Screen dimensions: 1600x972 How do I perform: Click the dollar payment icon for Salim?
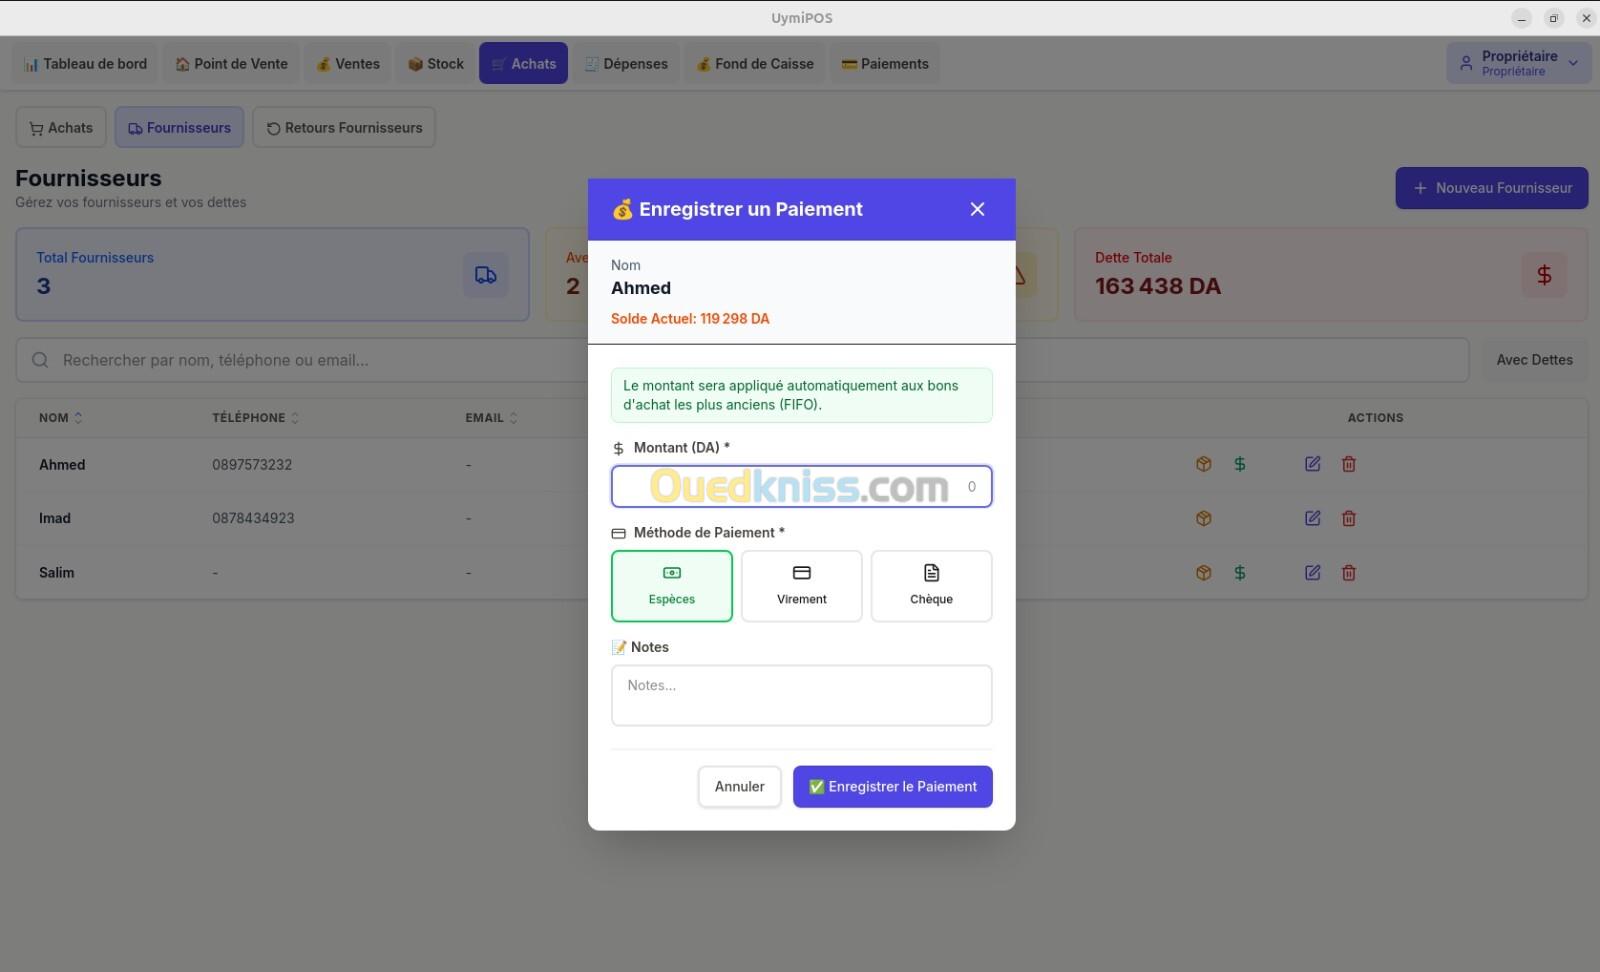click(1240, 573)
